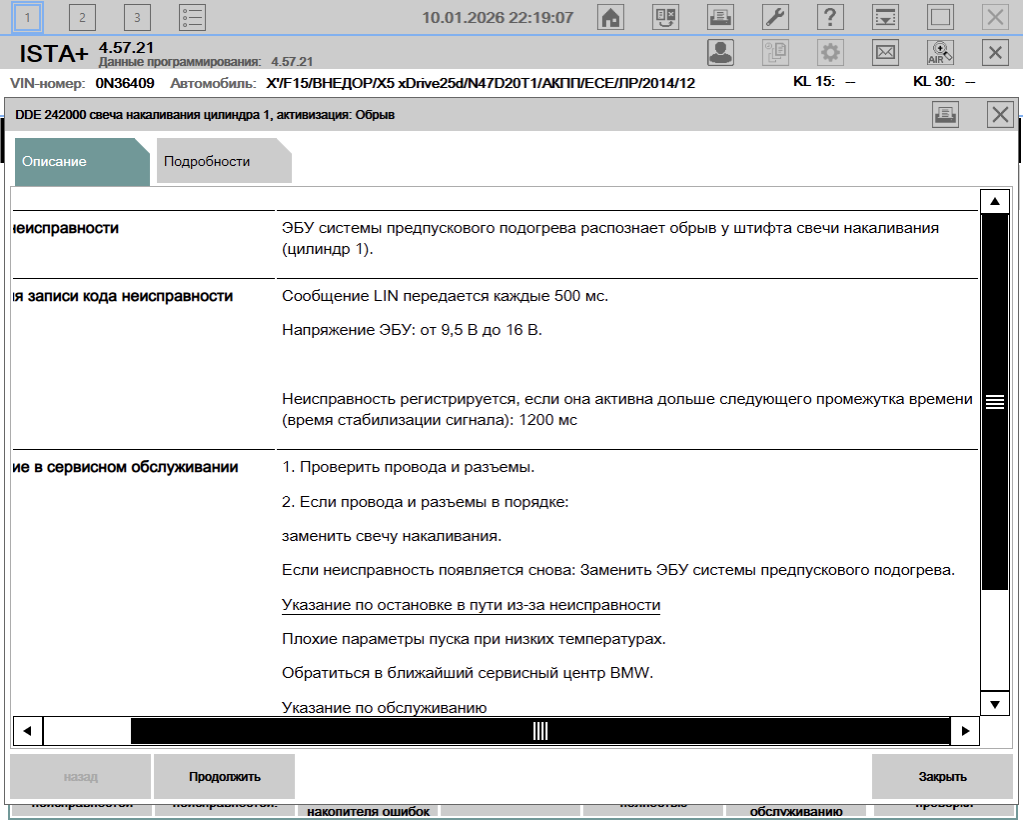1023x823 pixels.
Task: Print the fault description dialog
Action: (x=945, y=115)
